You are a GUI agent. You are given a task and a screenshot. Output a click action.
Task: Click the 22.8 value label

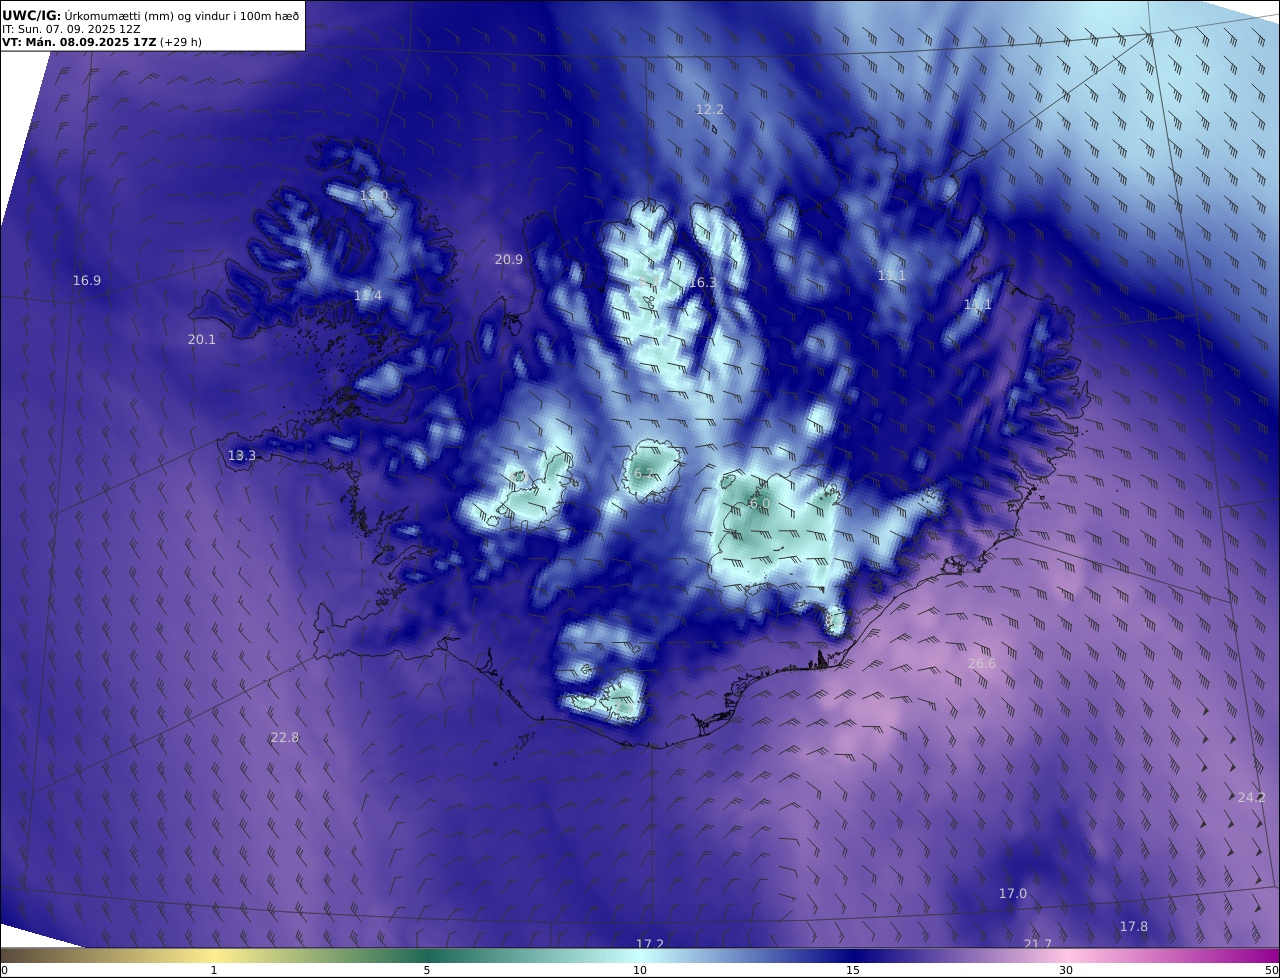pyautogui.click(x=284, y=738)
